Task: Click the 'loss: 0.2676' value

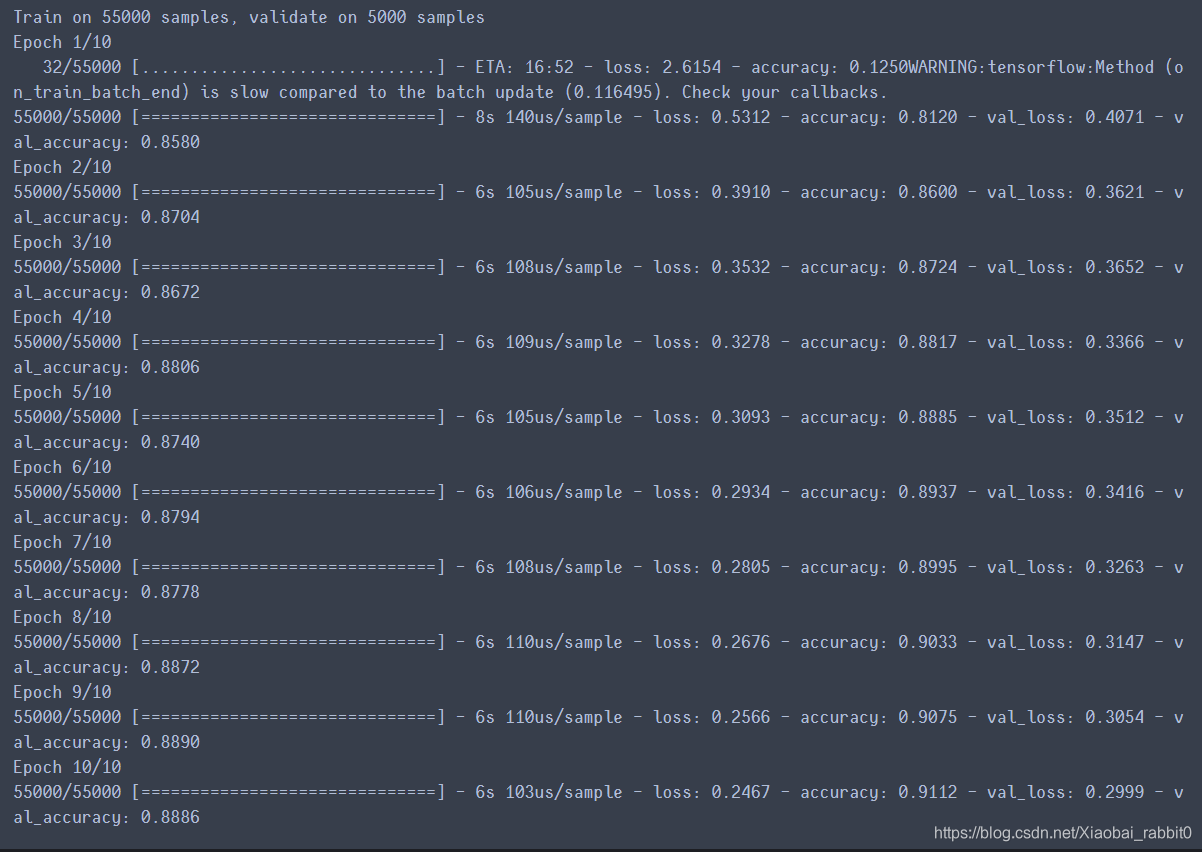Action: [712, 642]
